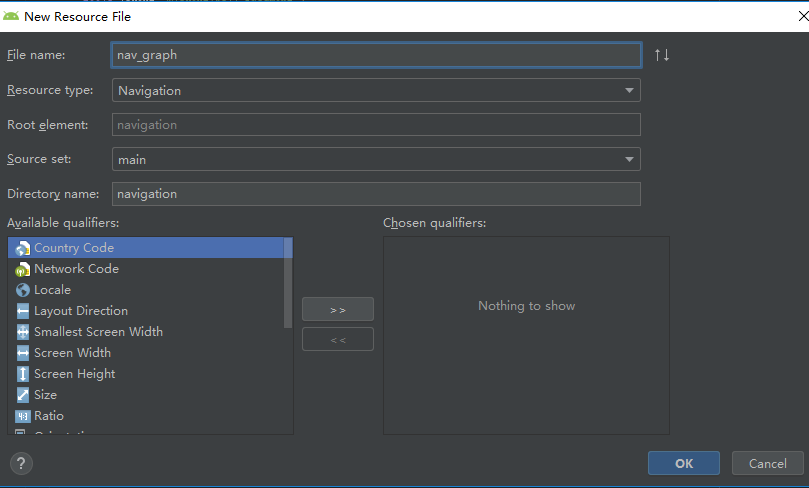The height and width of the screenshot is (488, 809).
Task: Select Country Code in available qualifiers
Action: pos(146,248)
